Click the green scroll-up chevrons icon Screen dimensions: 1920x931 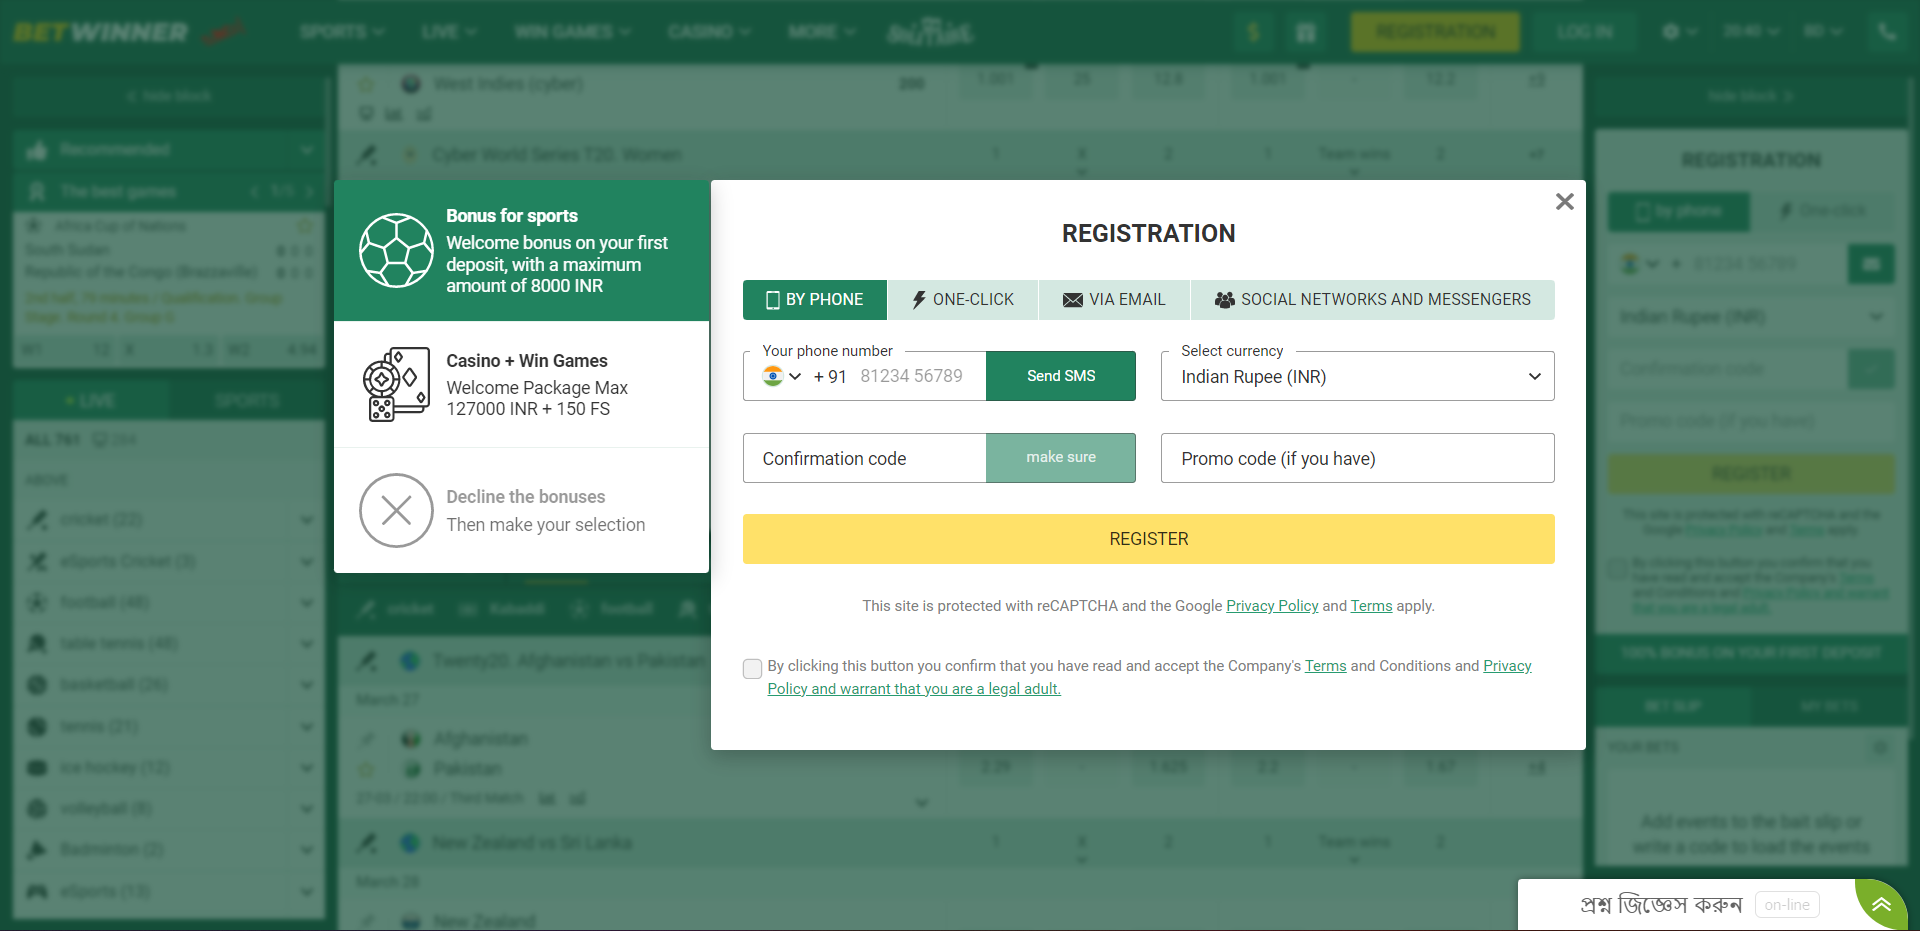click(x=1881, y=905)
